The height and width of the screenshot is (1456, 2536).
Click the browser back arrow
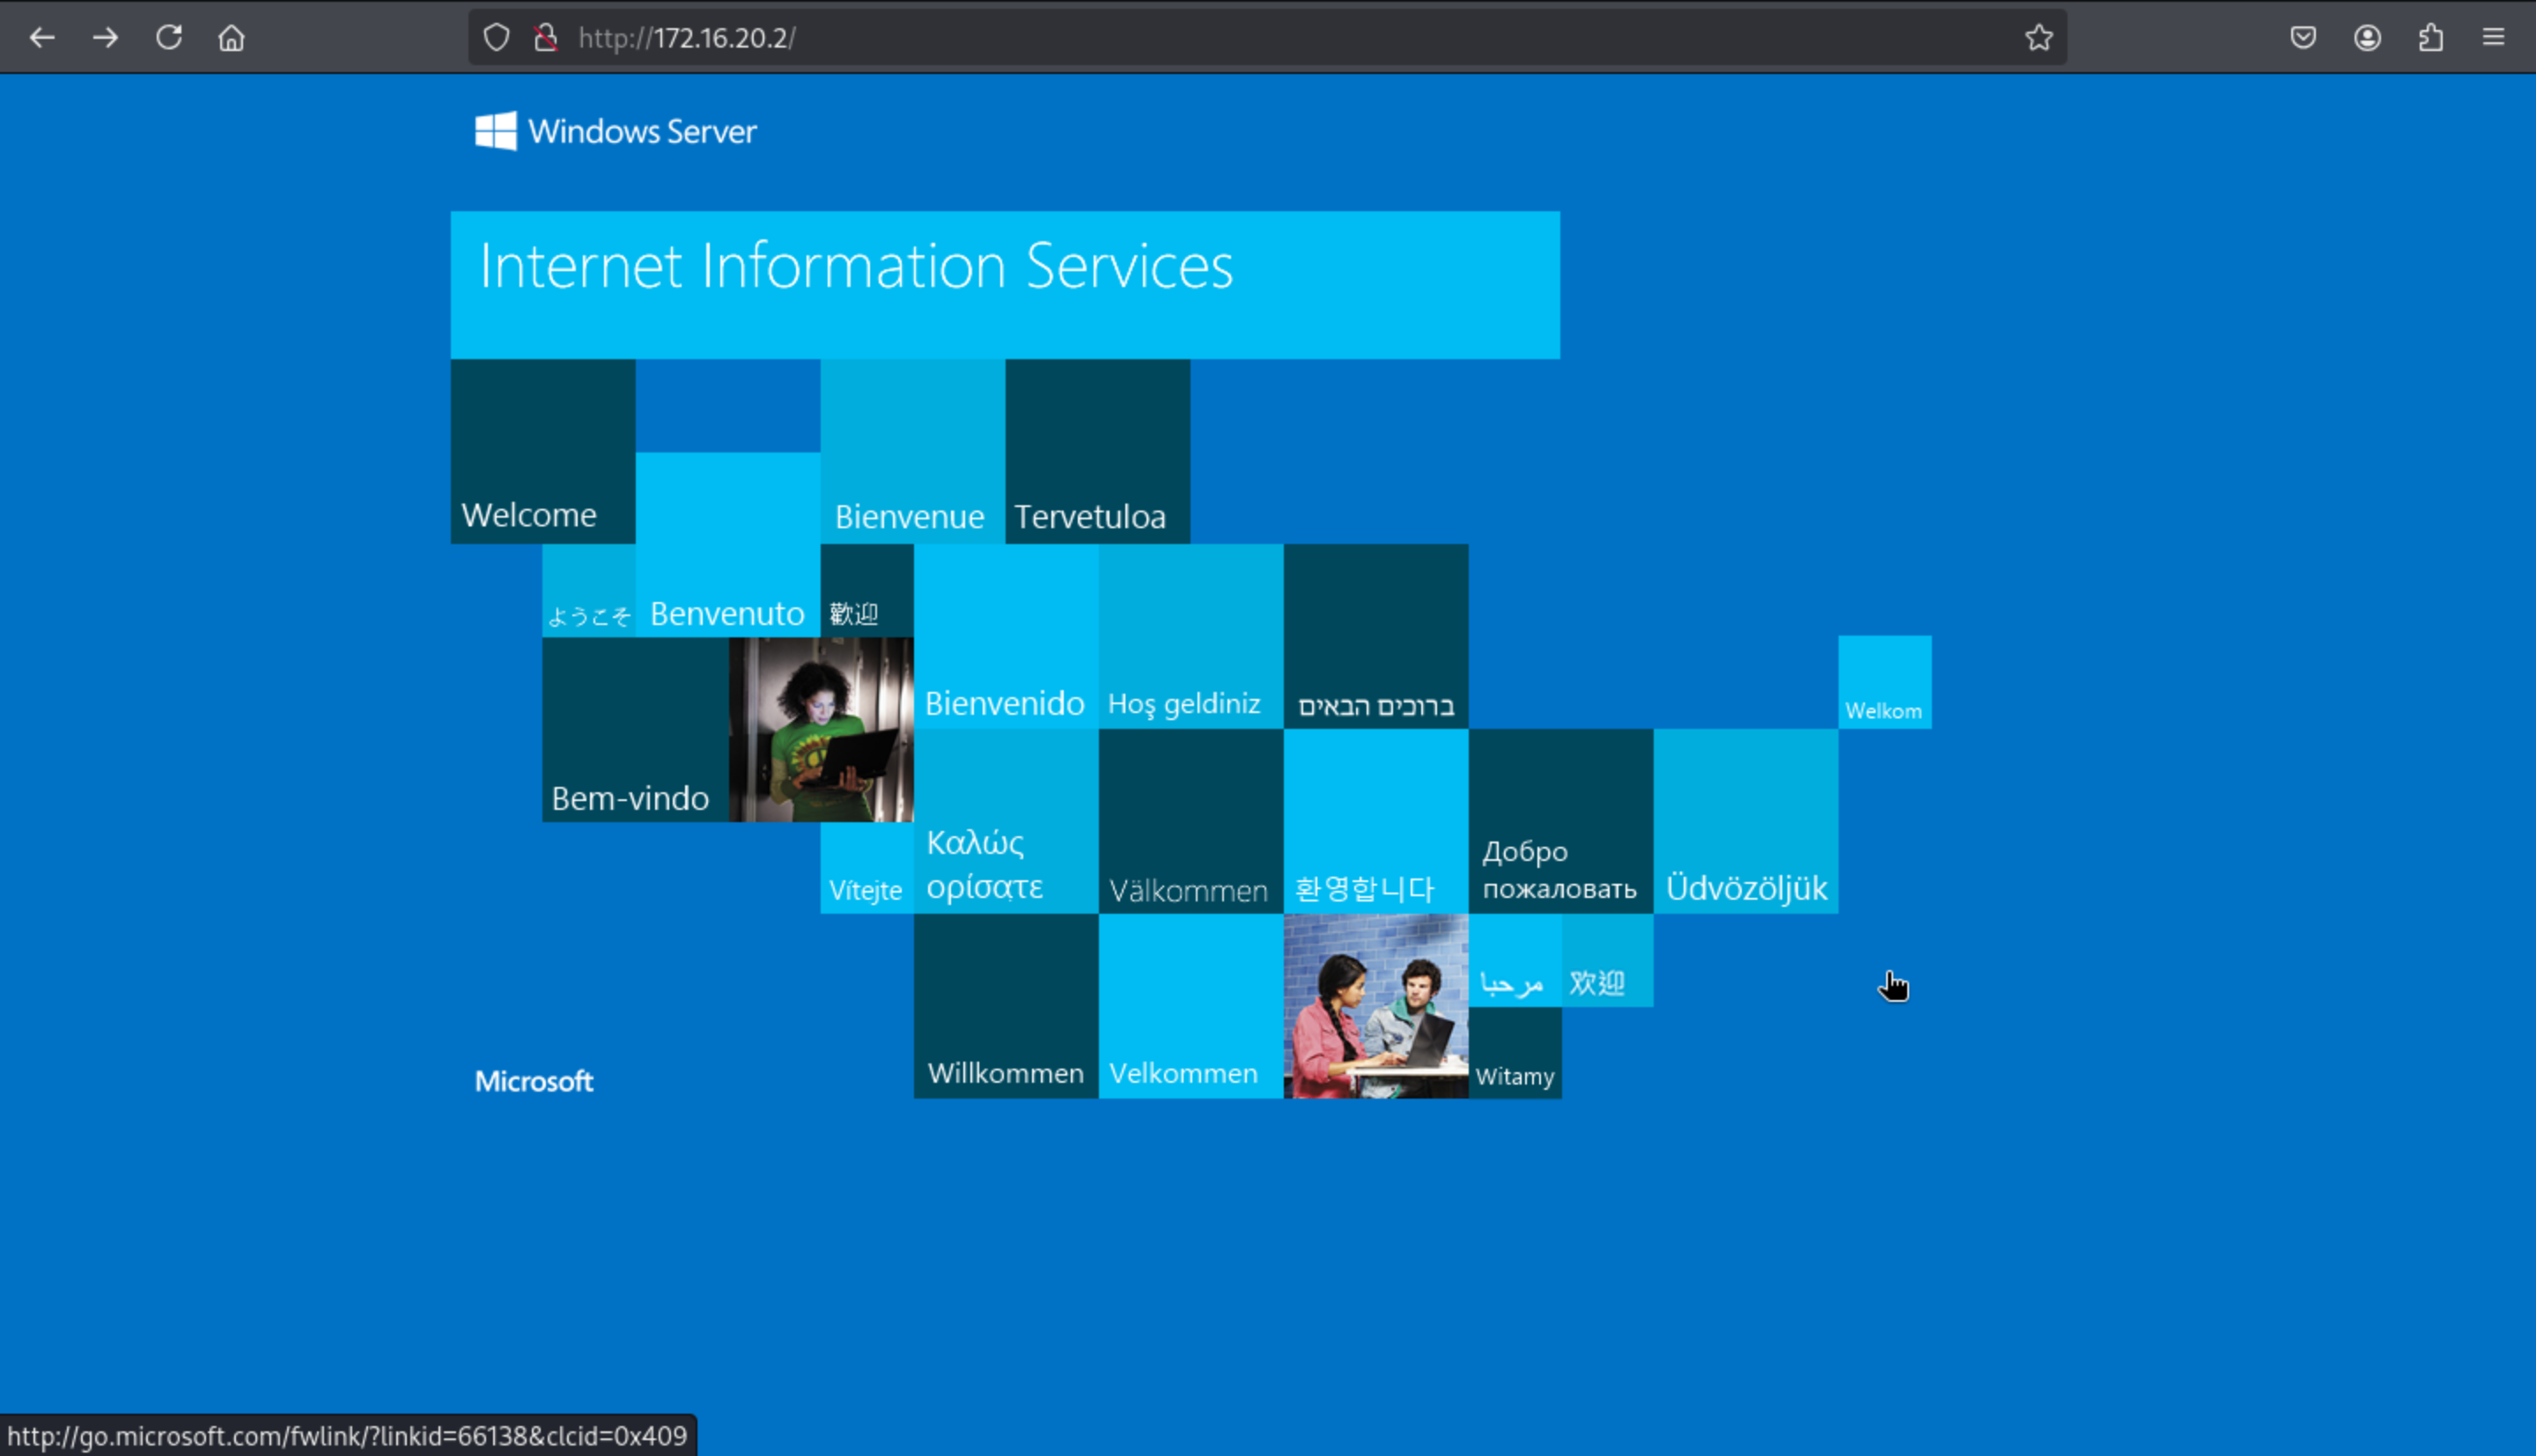[x=42, y=38]
